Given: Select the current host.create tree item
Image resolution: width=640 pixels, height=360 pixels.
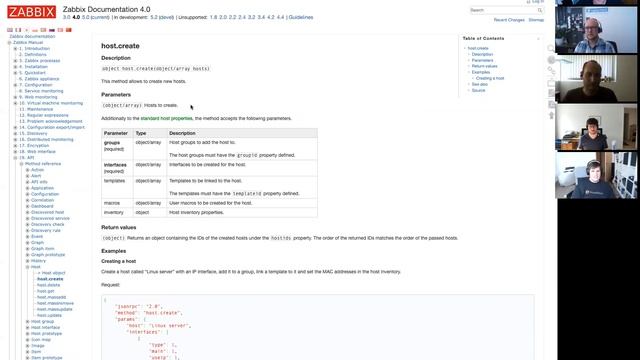Looking at the screenshot, I should pos(50,279).
